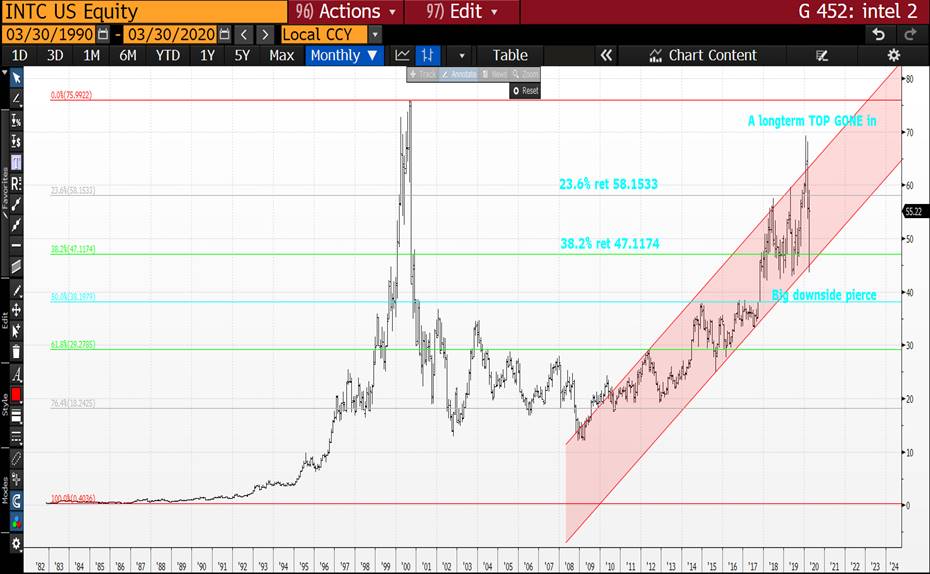Select the YTD range tab
930x574 pixels.
167,55
